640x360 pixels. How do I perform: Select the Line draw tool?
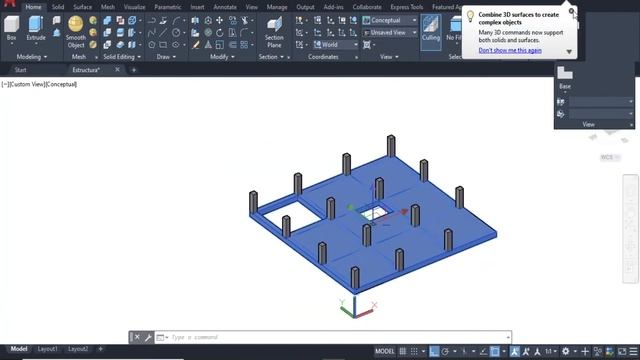163,32
